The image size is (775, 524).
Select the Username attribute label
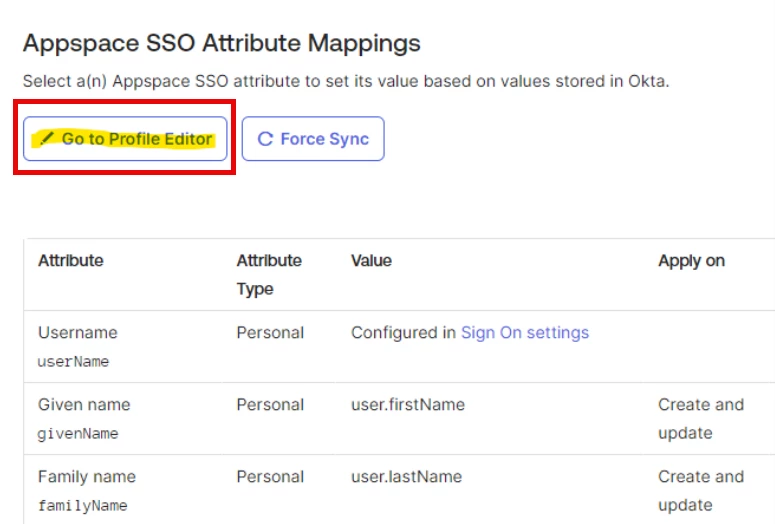click(x=78, y=333)
